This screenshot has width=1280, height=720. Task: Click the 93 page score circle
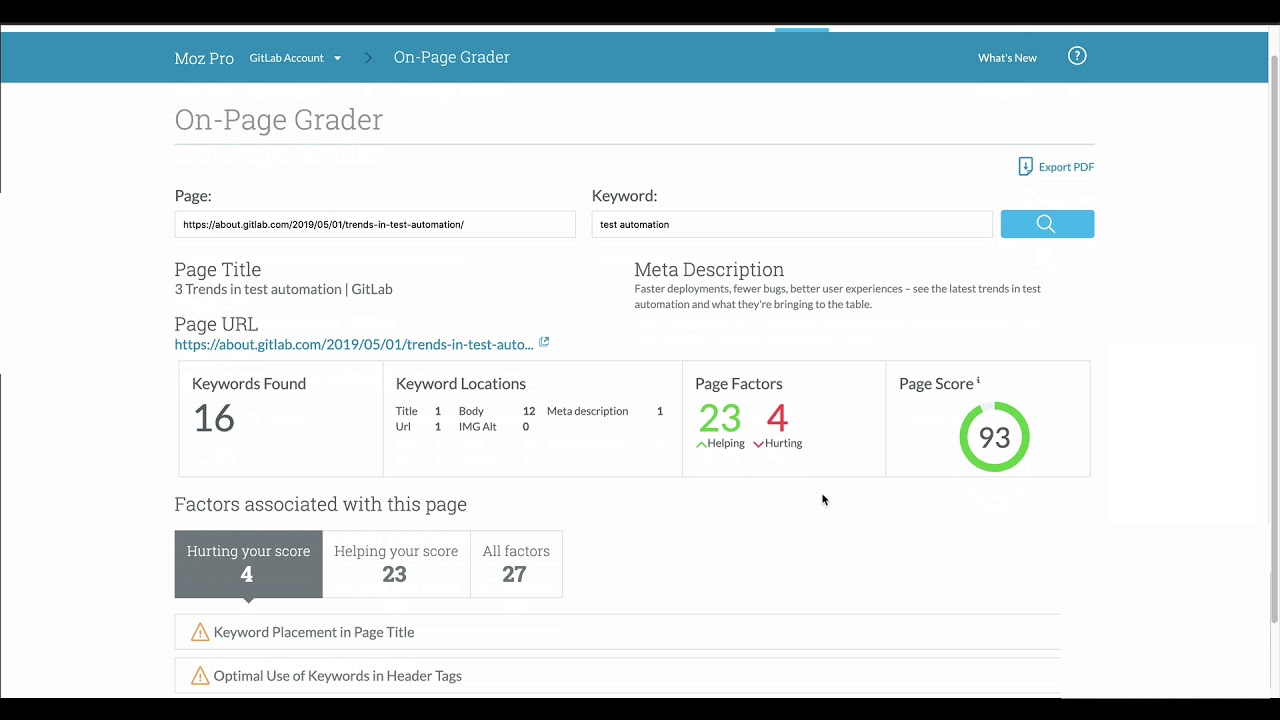click(994, 437)
